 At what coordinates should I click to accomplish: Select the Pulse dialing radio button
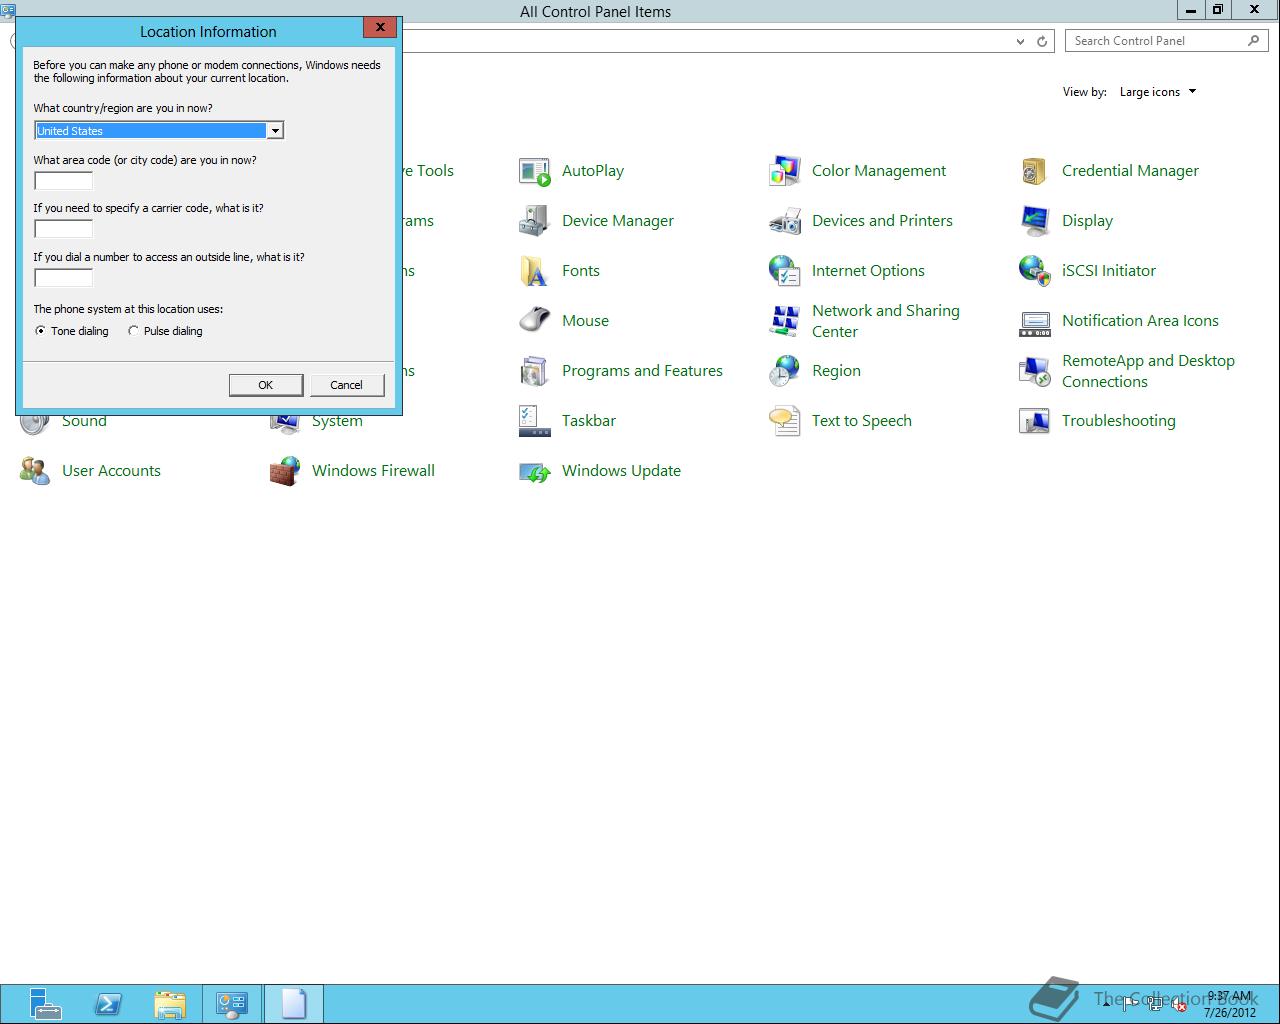tap(133, 331)
